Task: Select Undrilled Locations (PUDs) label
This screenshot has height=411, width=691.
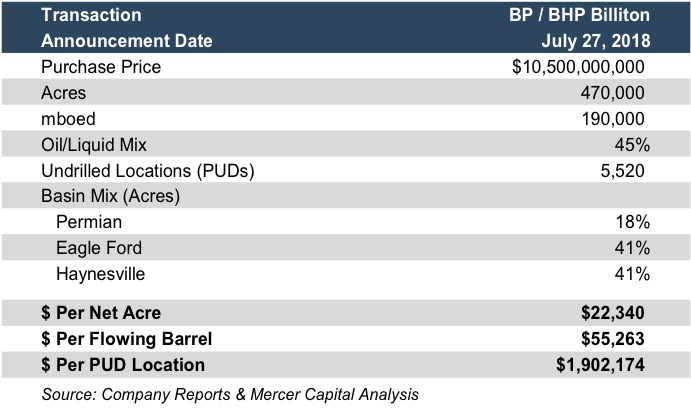Action: 148,171
